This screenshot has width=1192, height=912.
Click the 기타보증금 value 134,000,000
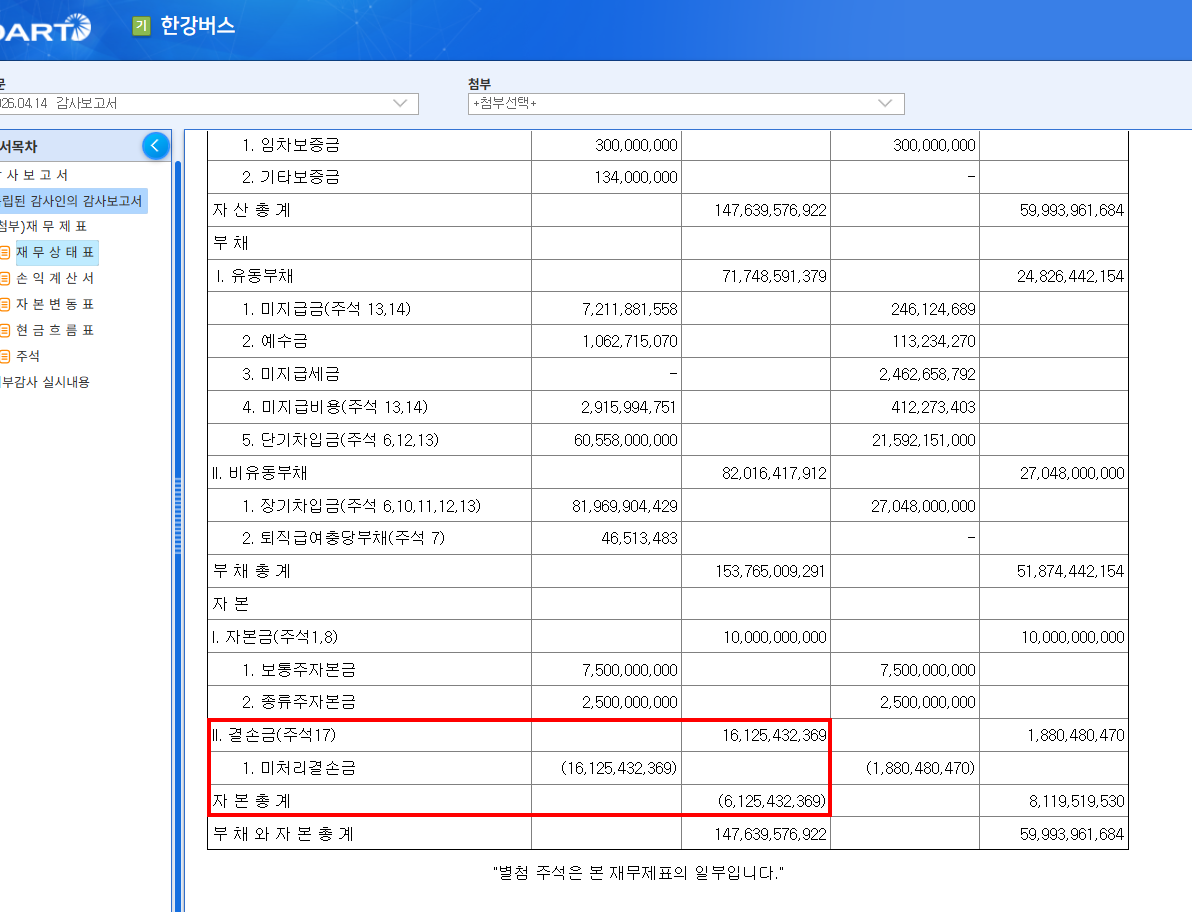(636, 178)
